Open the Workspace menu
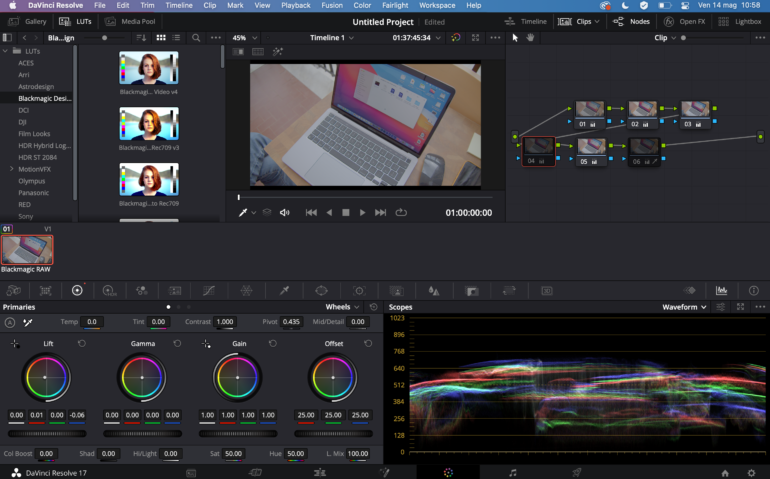This screenshot has width=770, height=479. 437,5
